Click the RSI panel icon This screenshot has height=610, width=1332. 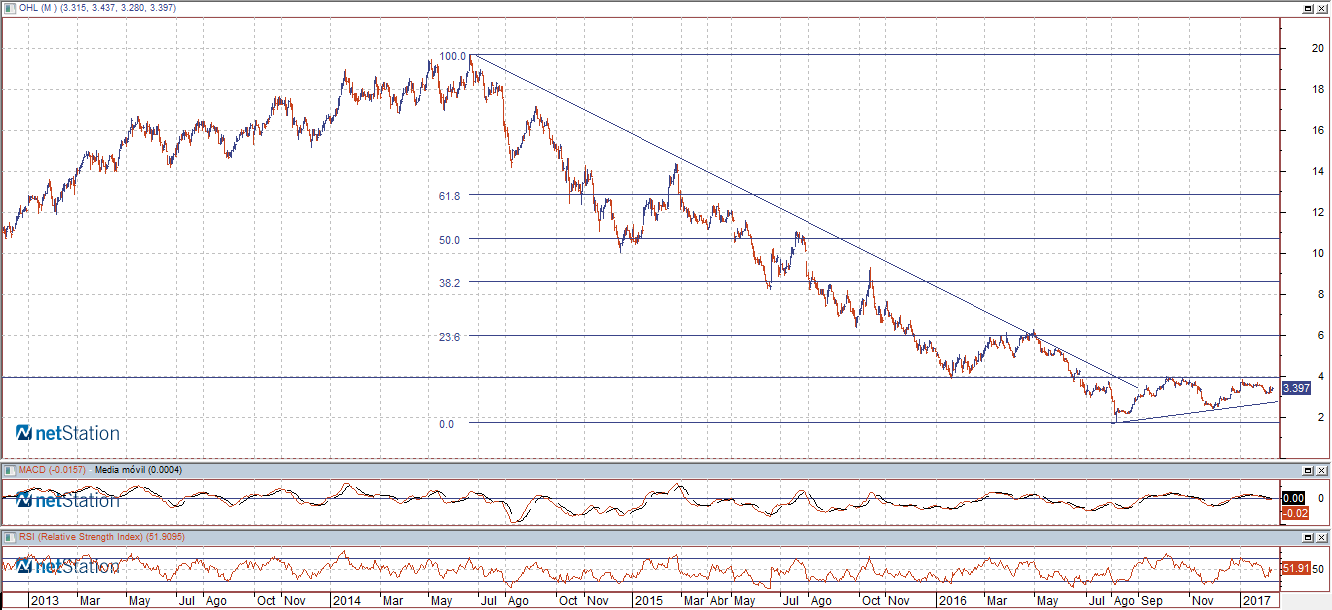point(8,538)
